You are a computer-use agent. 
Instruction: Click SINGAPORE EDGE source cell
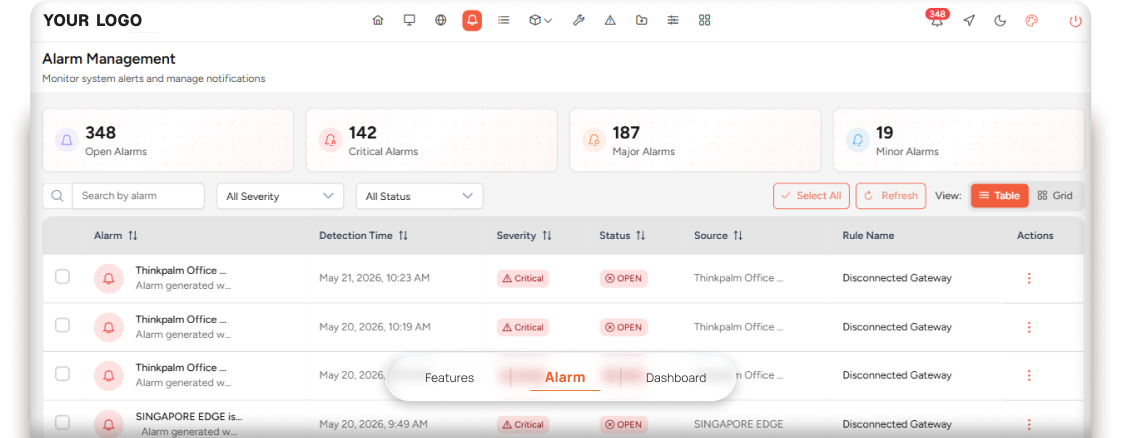(738, 424)
